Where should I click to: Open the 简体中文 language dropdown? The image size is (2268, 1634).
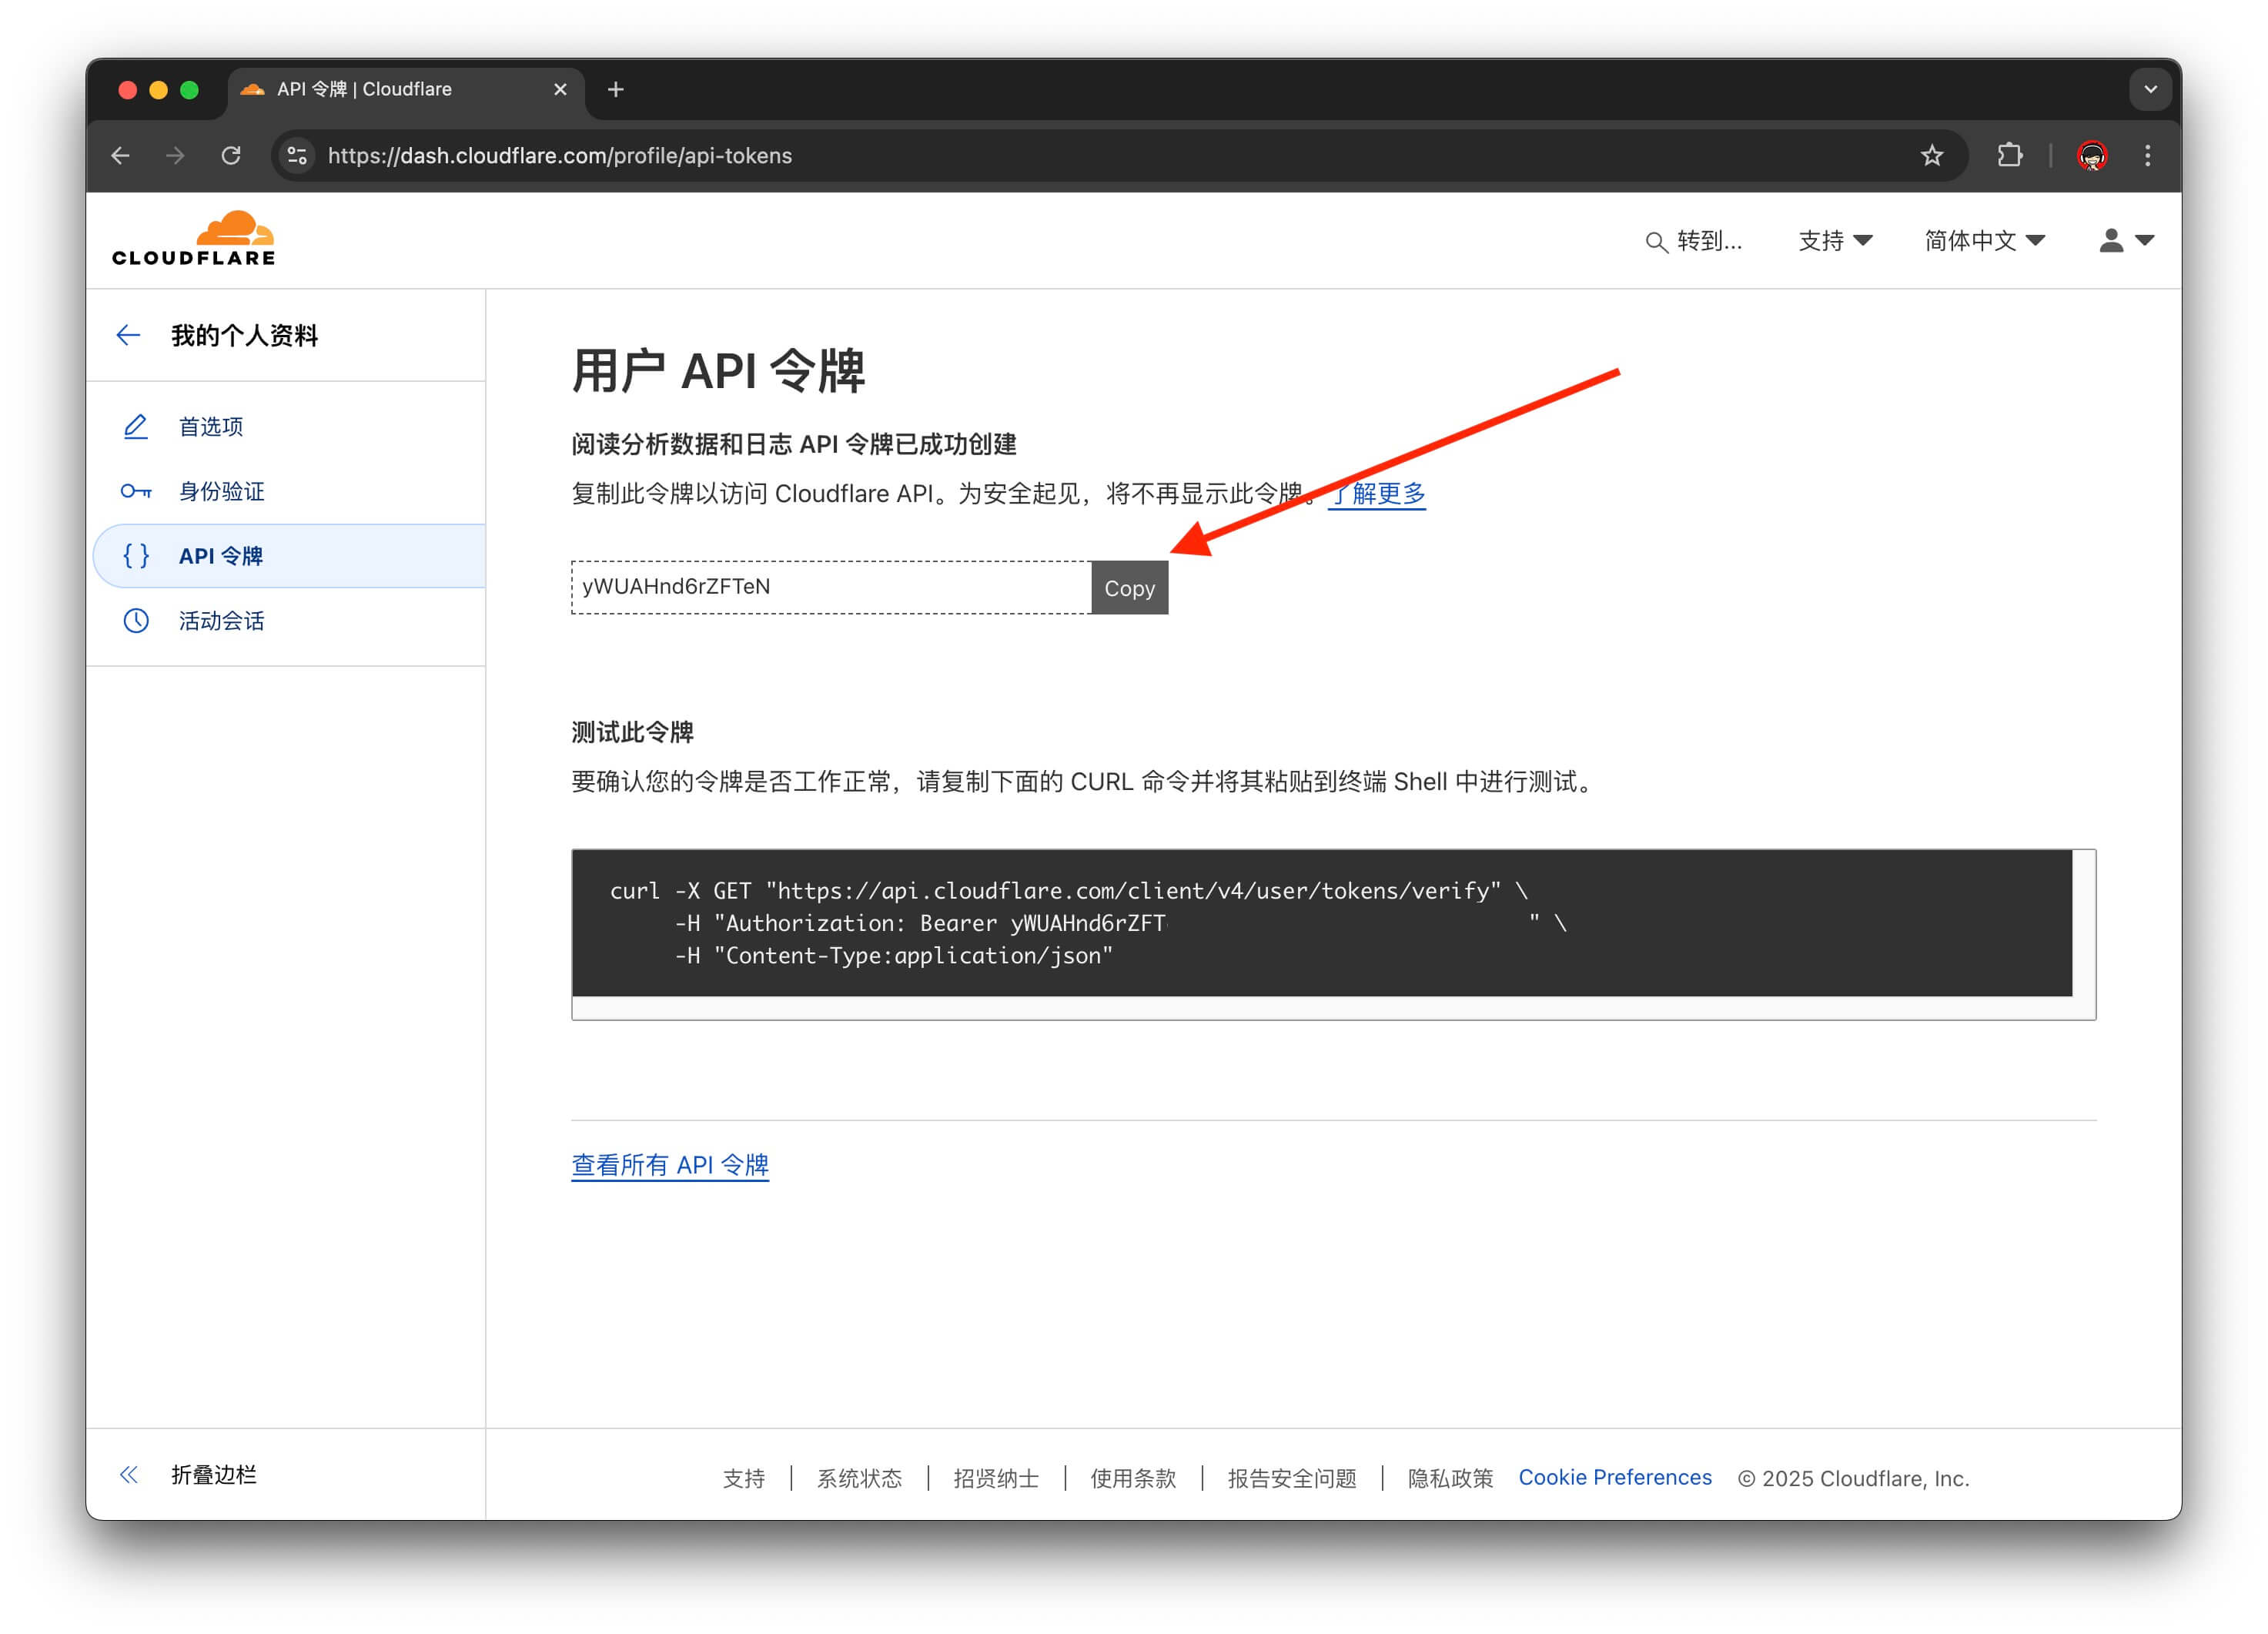pos(1984,241)
